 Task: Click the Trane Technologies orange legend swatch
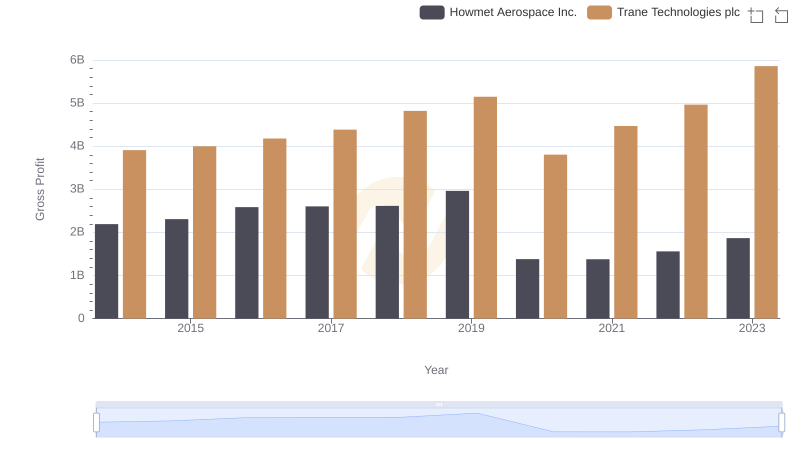599,12
